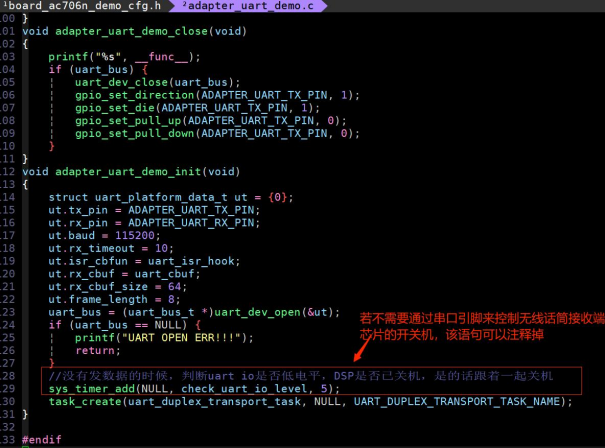Screen dimensions: 605x448
Task: Click the ut.rx_pin assignment line
Action: pos(154,223)
